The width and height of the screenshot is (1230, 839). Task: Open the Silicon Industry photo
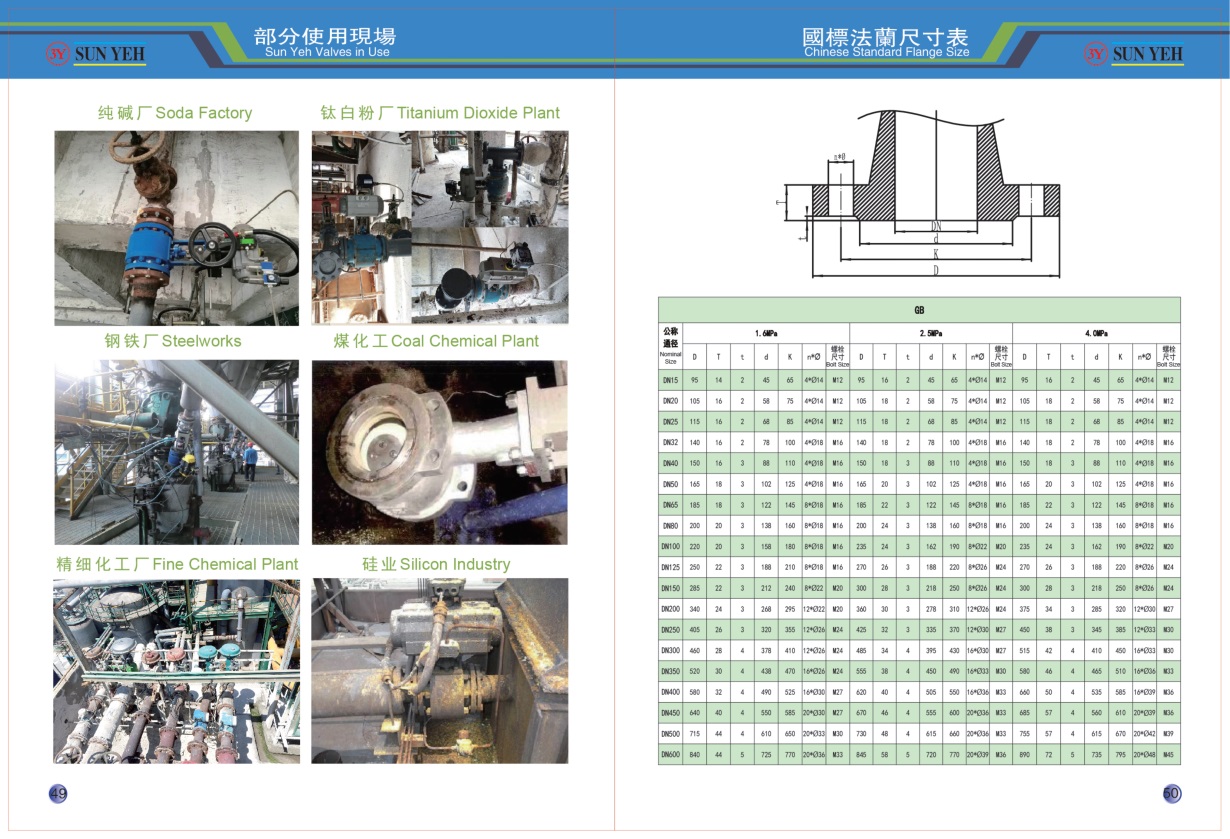coord(440,671)
